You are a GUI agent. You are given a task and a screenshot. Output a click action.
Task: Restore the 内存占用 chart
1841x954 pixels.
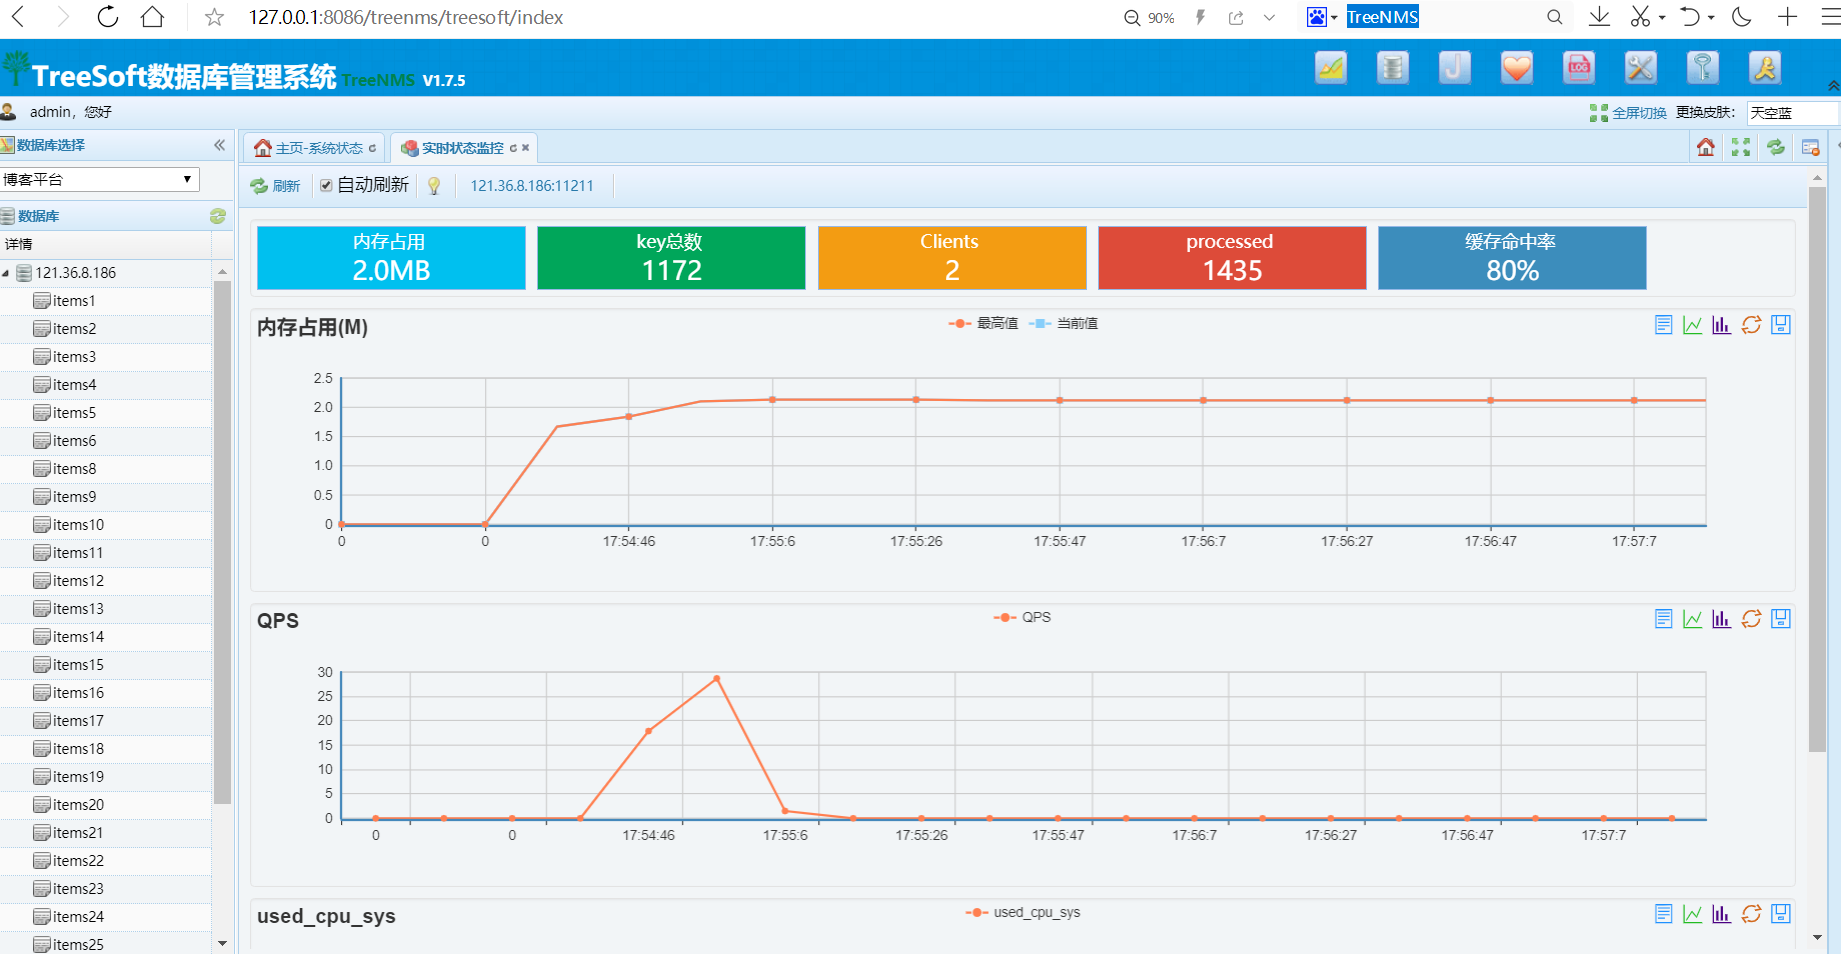1751,325
